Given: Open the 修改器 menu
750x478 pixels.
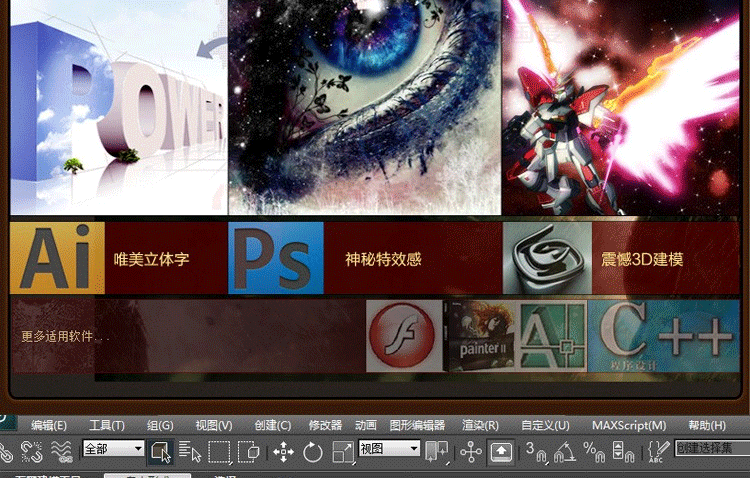Looking at the screenshot, I should 325,425.
